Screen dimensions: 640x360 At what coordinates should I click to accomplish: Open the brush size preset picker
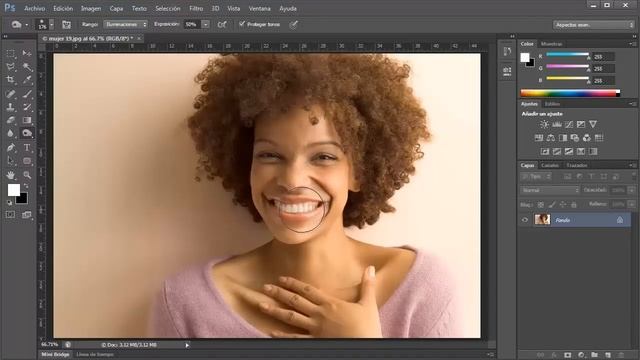(x=51, y=24)
